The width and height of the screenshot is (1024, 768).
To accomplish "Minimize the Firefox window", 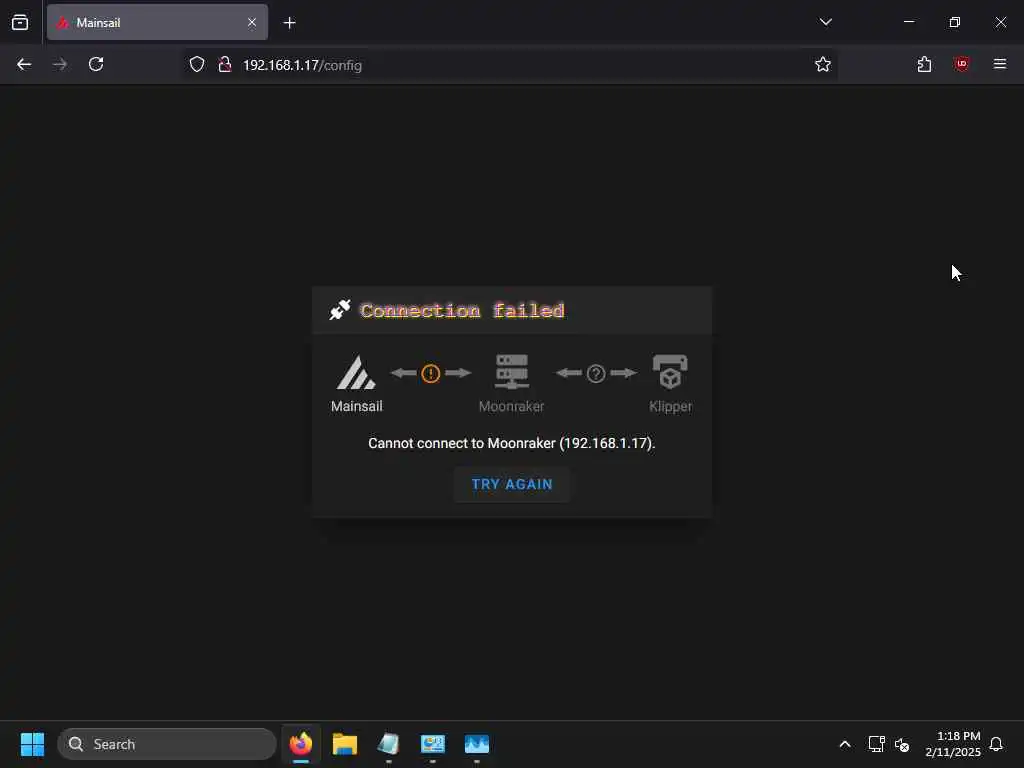I will [909, 22].
